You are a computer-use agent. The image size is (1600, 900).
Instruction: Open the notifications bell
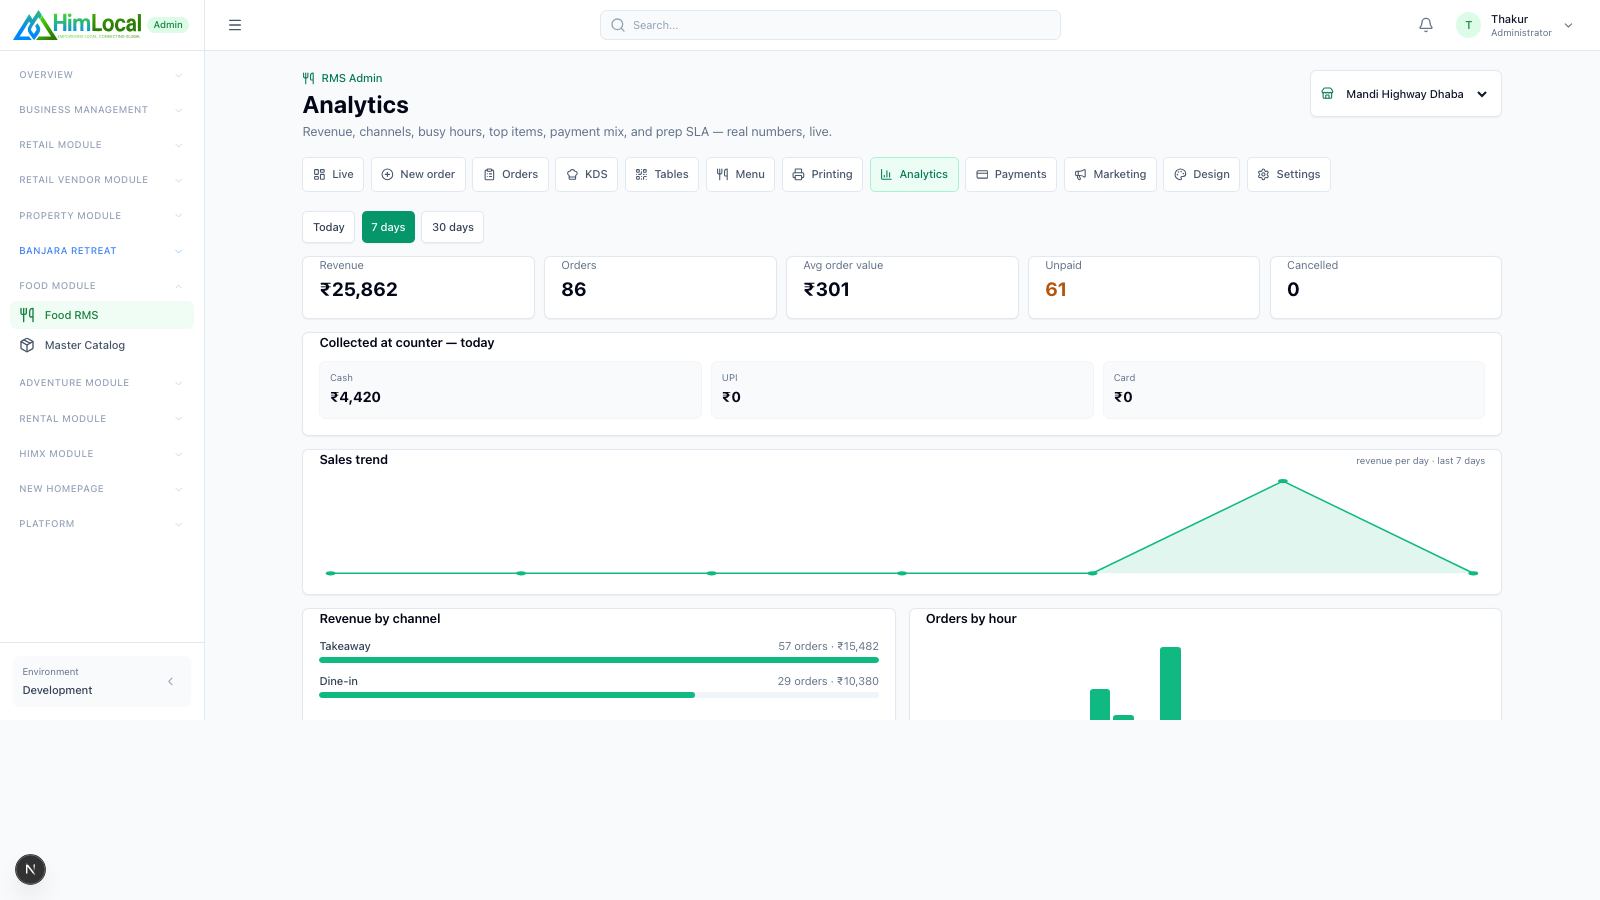pyautogui.click(x=1426, y=25)
